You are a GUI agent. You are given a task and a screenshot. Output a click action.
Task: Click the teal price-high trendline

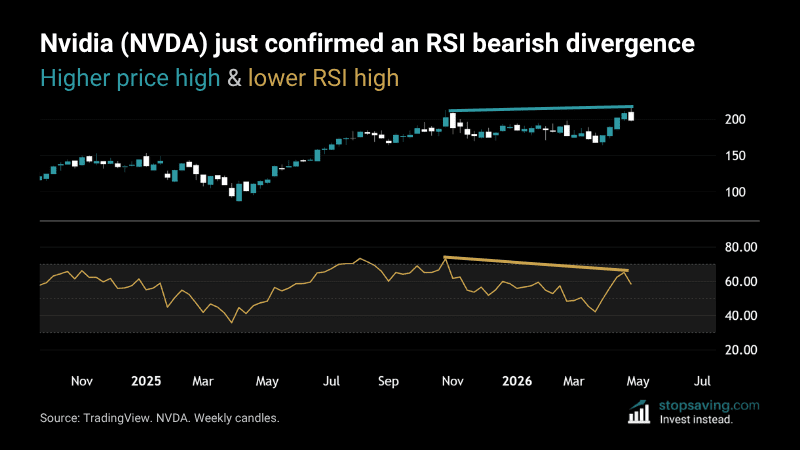pos(541,108)
